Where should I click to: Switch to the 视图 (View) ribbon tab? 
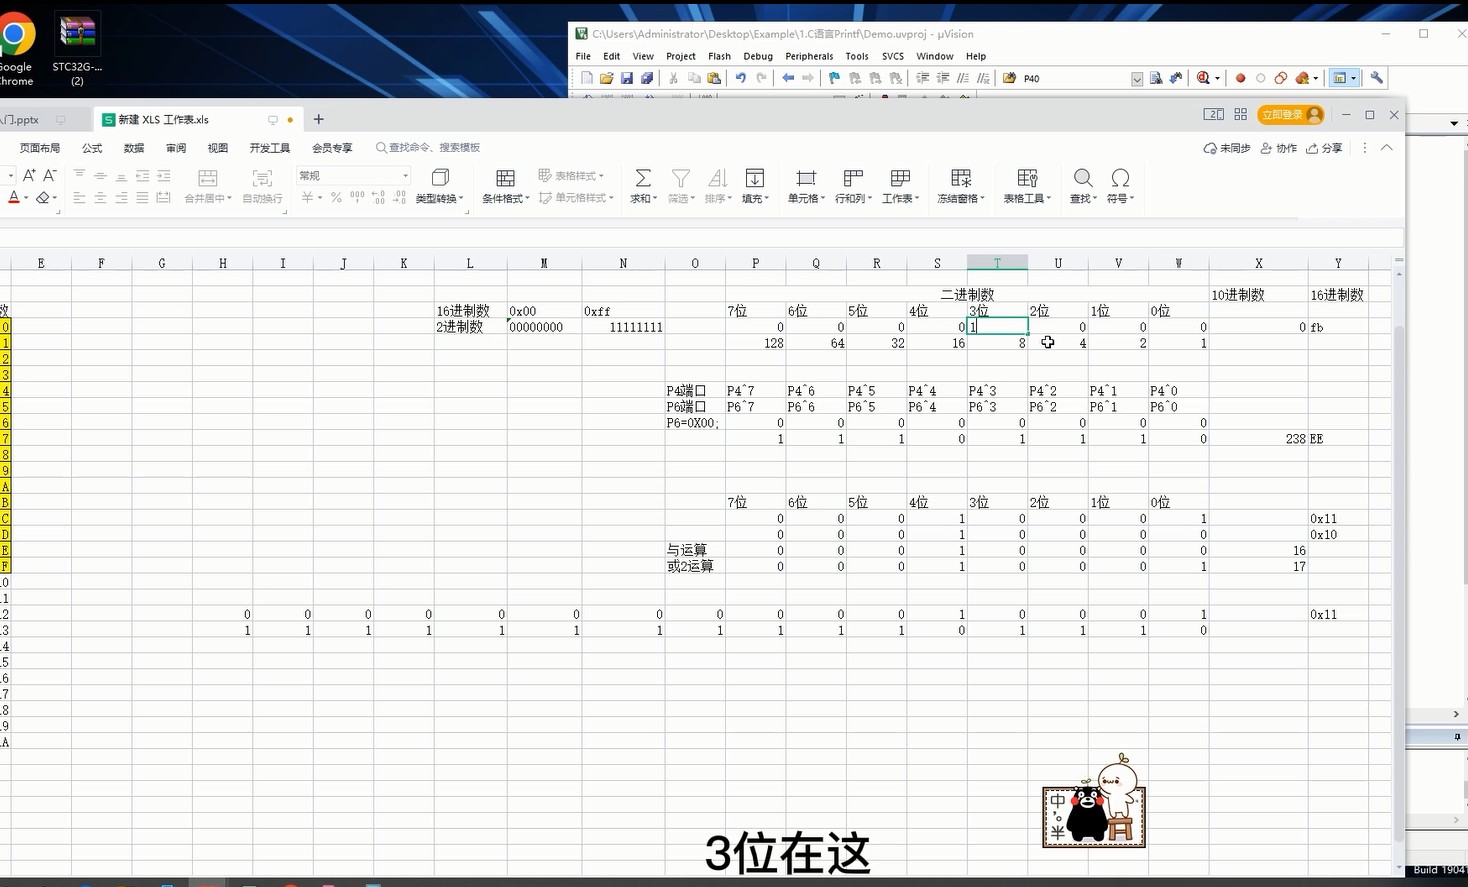coord(218,148)
